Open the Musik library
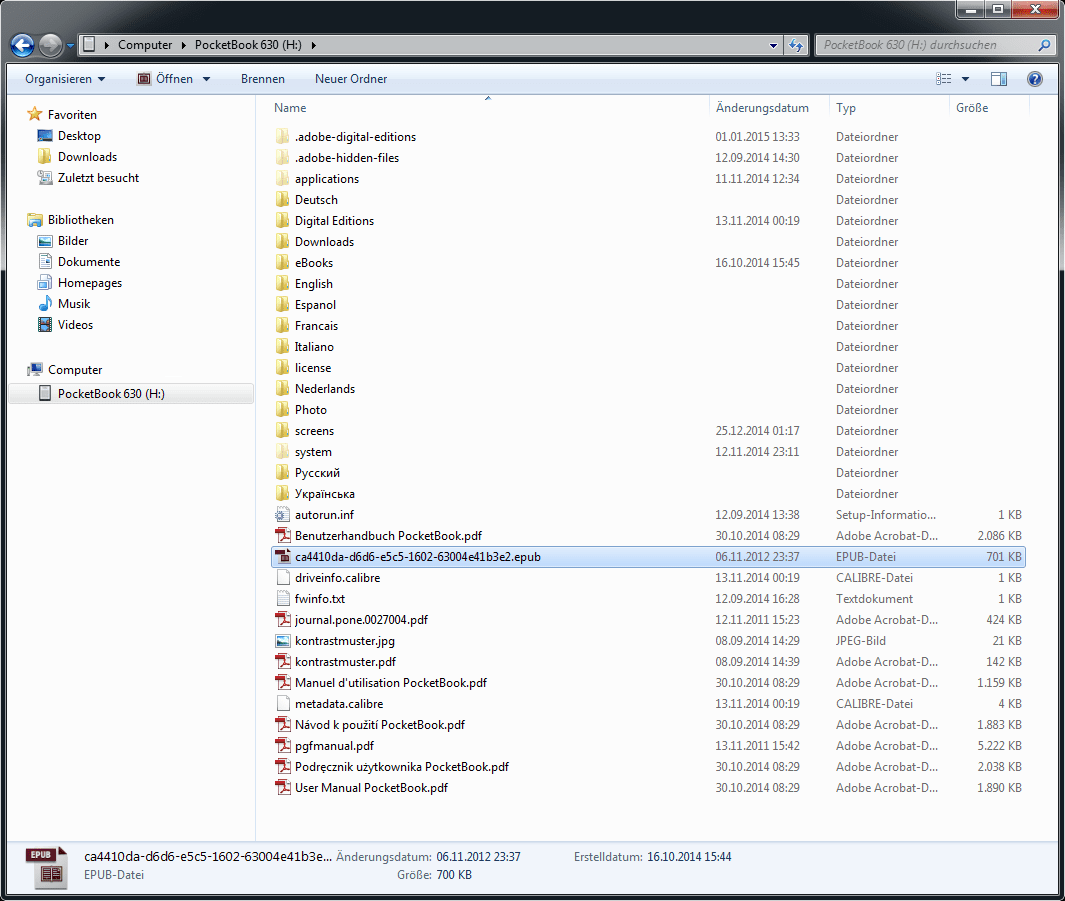 point(64,304)
